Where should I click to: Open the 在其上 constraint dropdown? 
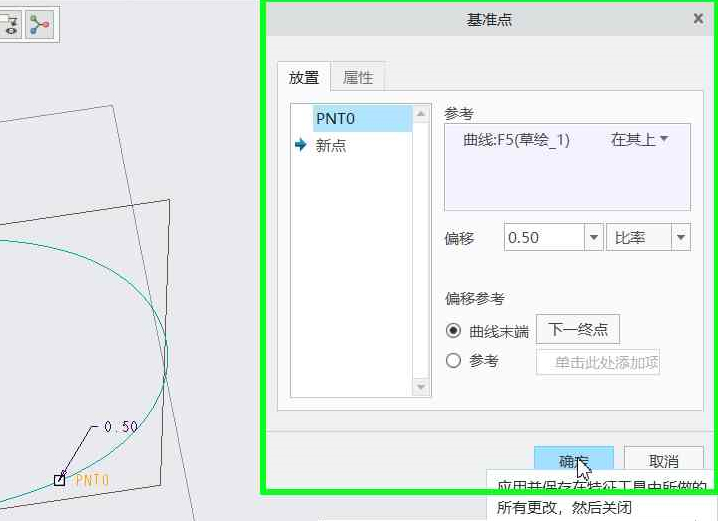click(639, 140)
